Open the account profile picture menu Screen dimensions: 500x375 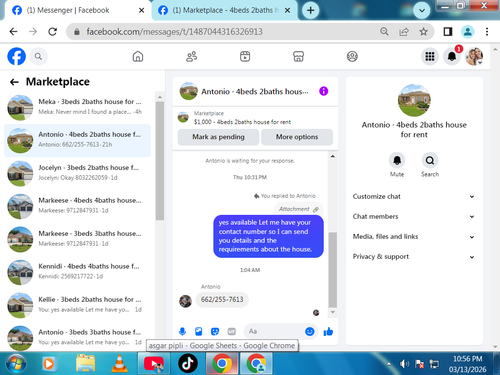coord(474,56)
